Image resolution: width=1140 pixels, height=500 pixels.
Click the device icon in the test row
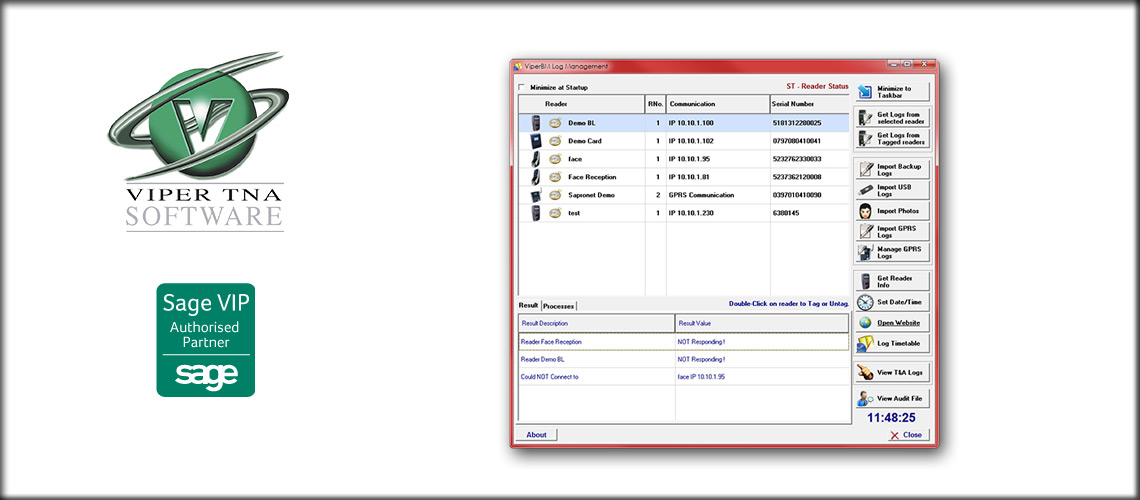[x=536, y=213]
